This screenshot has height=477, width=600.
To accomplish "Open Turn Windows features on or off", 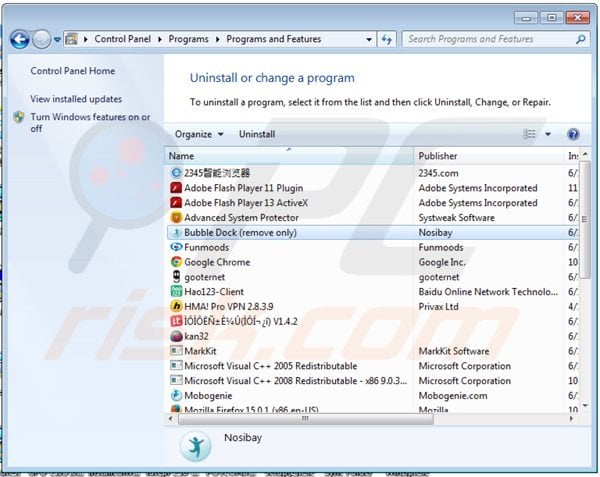I will [90, 122].
